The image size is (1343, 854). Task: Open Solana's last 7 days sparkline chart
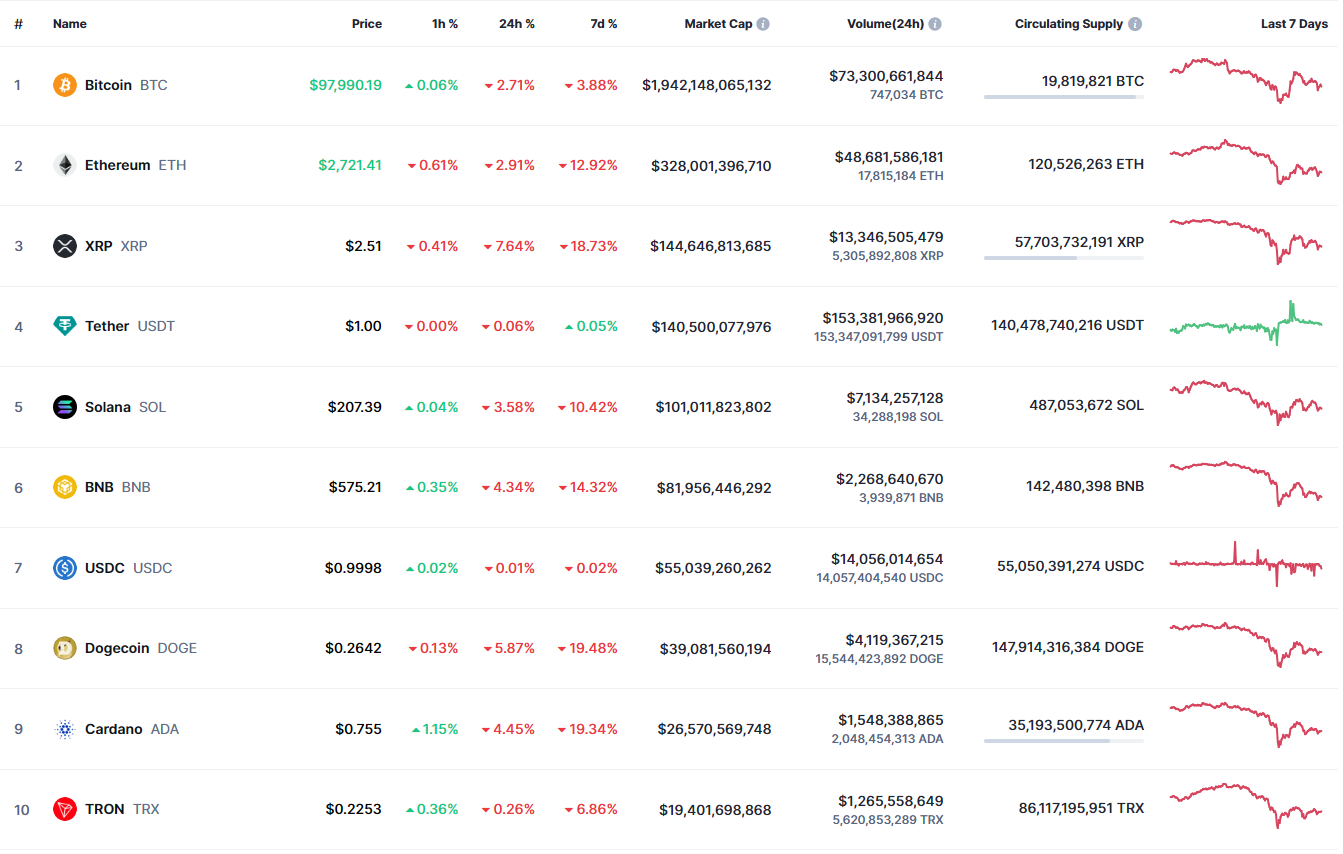tap(1246, 402)
